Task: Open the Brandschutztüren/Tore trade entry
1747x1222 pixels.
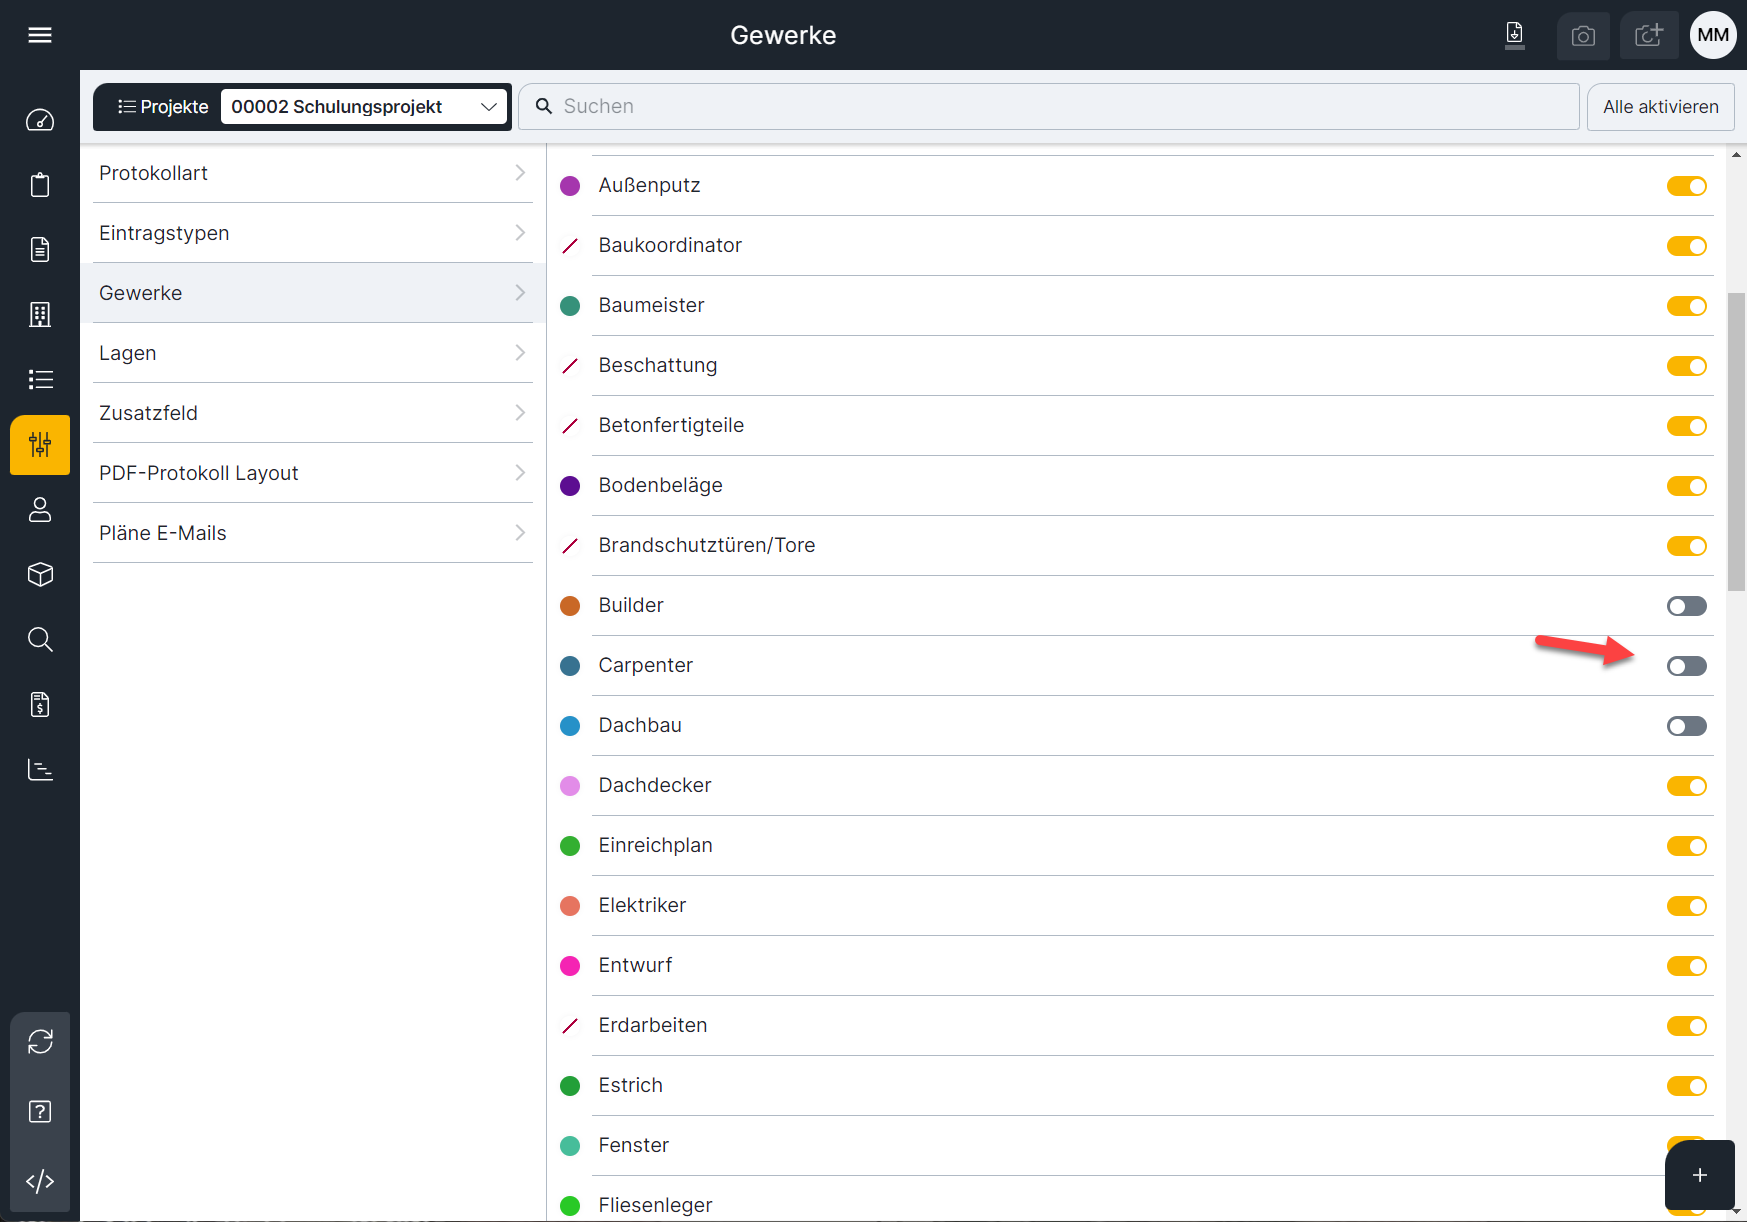Action: [1137, 546]
